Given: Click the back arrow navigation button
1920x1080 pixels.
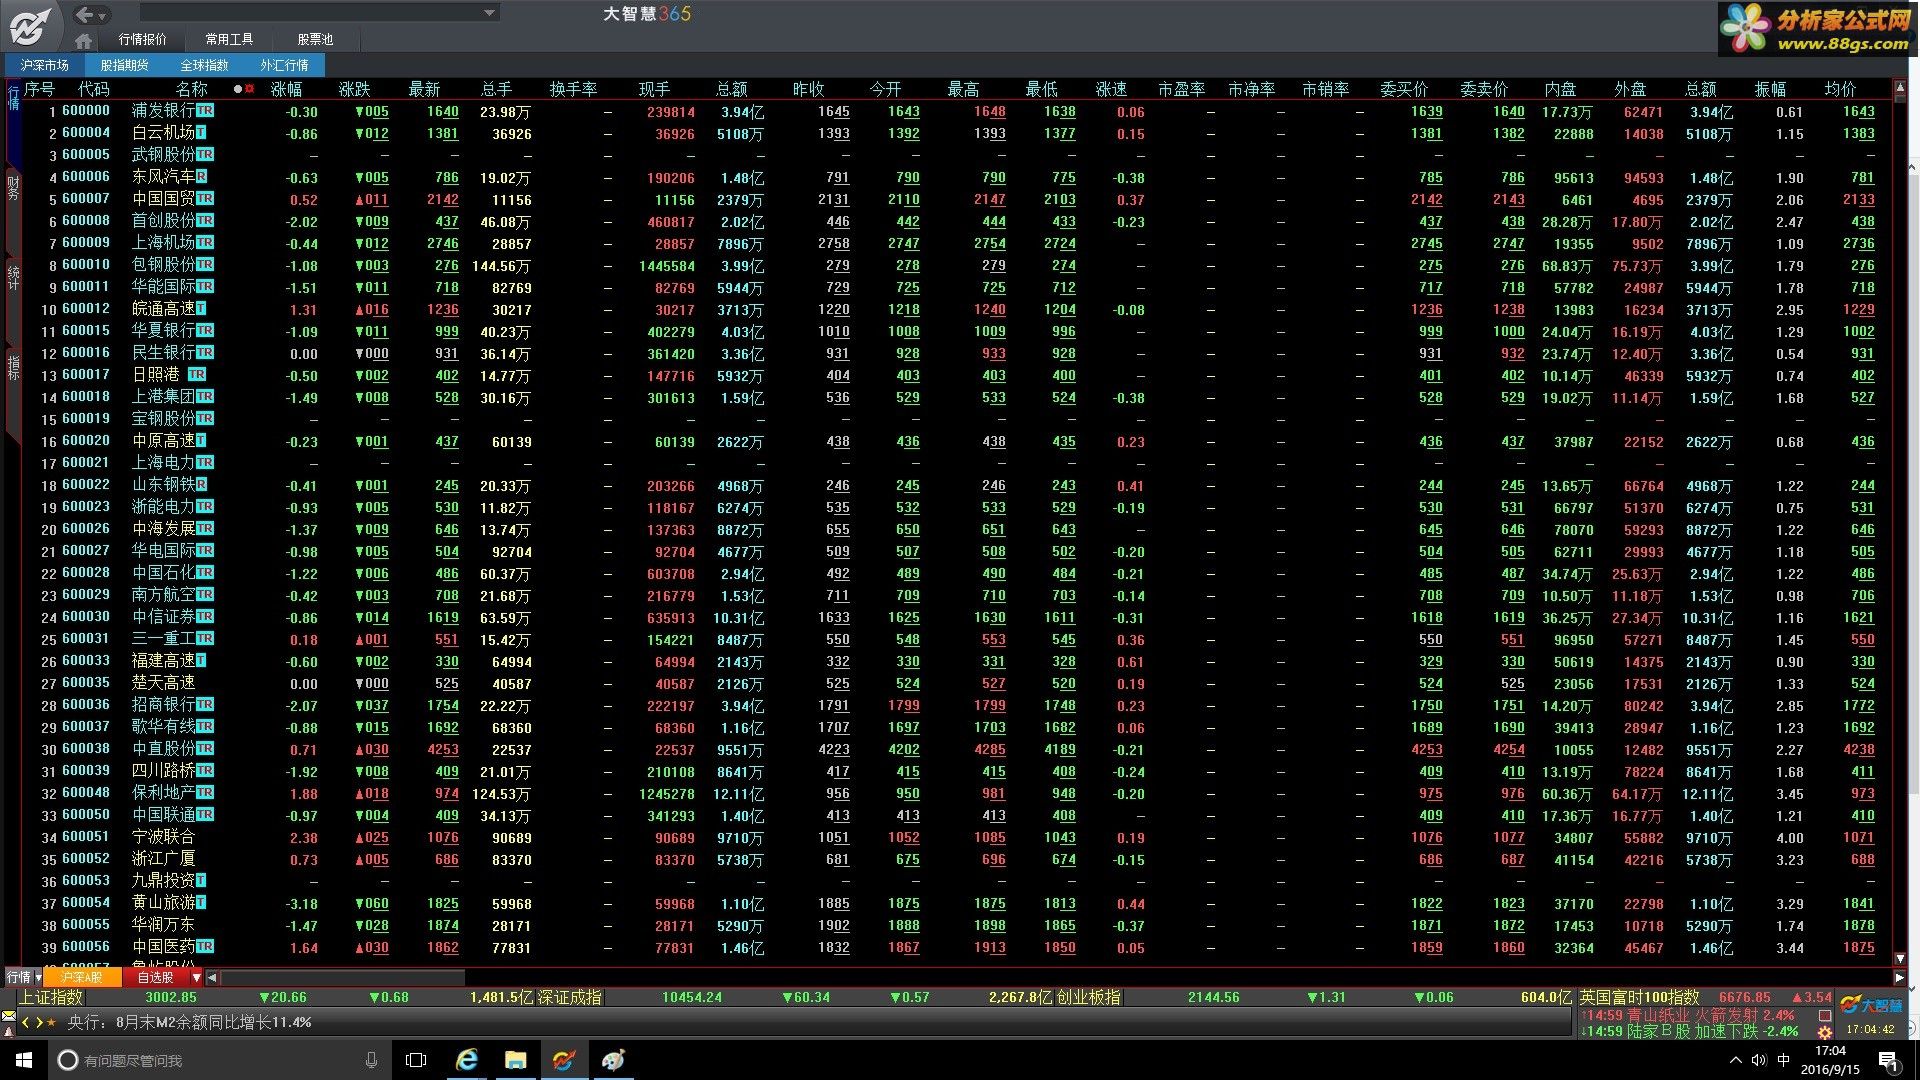Looking at the screenshot, I should [x=85, y=14].
